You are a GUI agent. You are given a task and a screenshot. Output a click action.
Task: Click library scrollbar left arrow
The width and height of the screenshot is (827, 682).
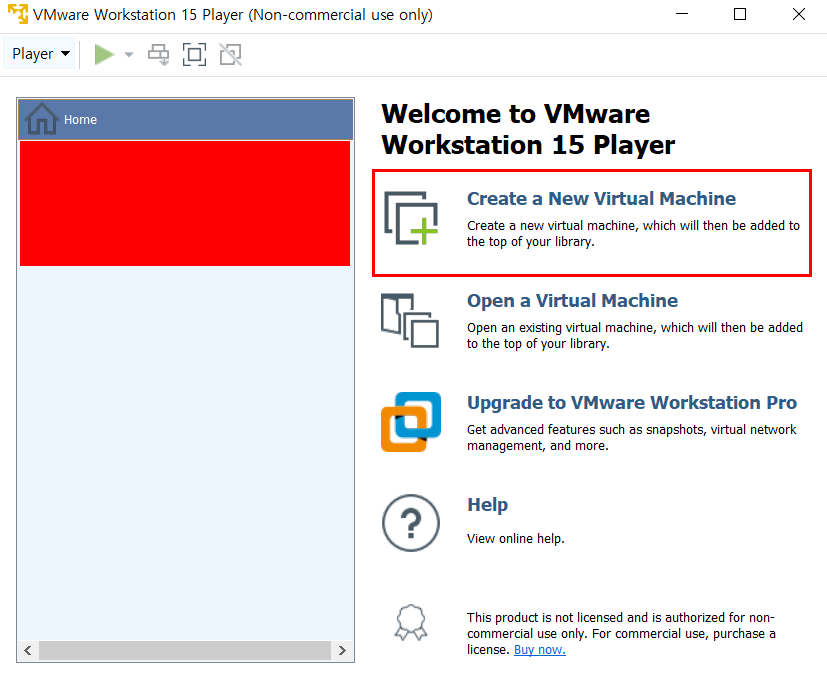tap(28, 650)
